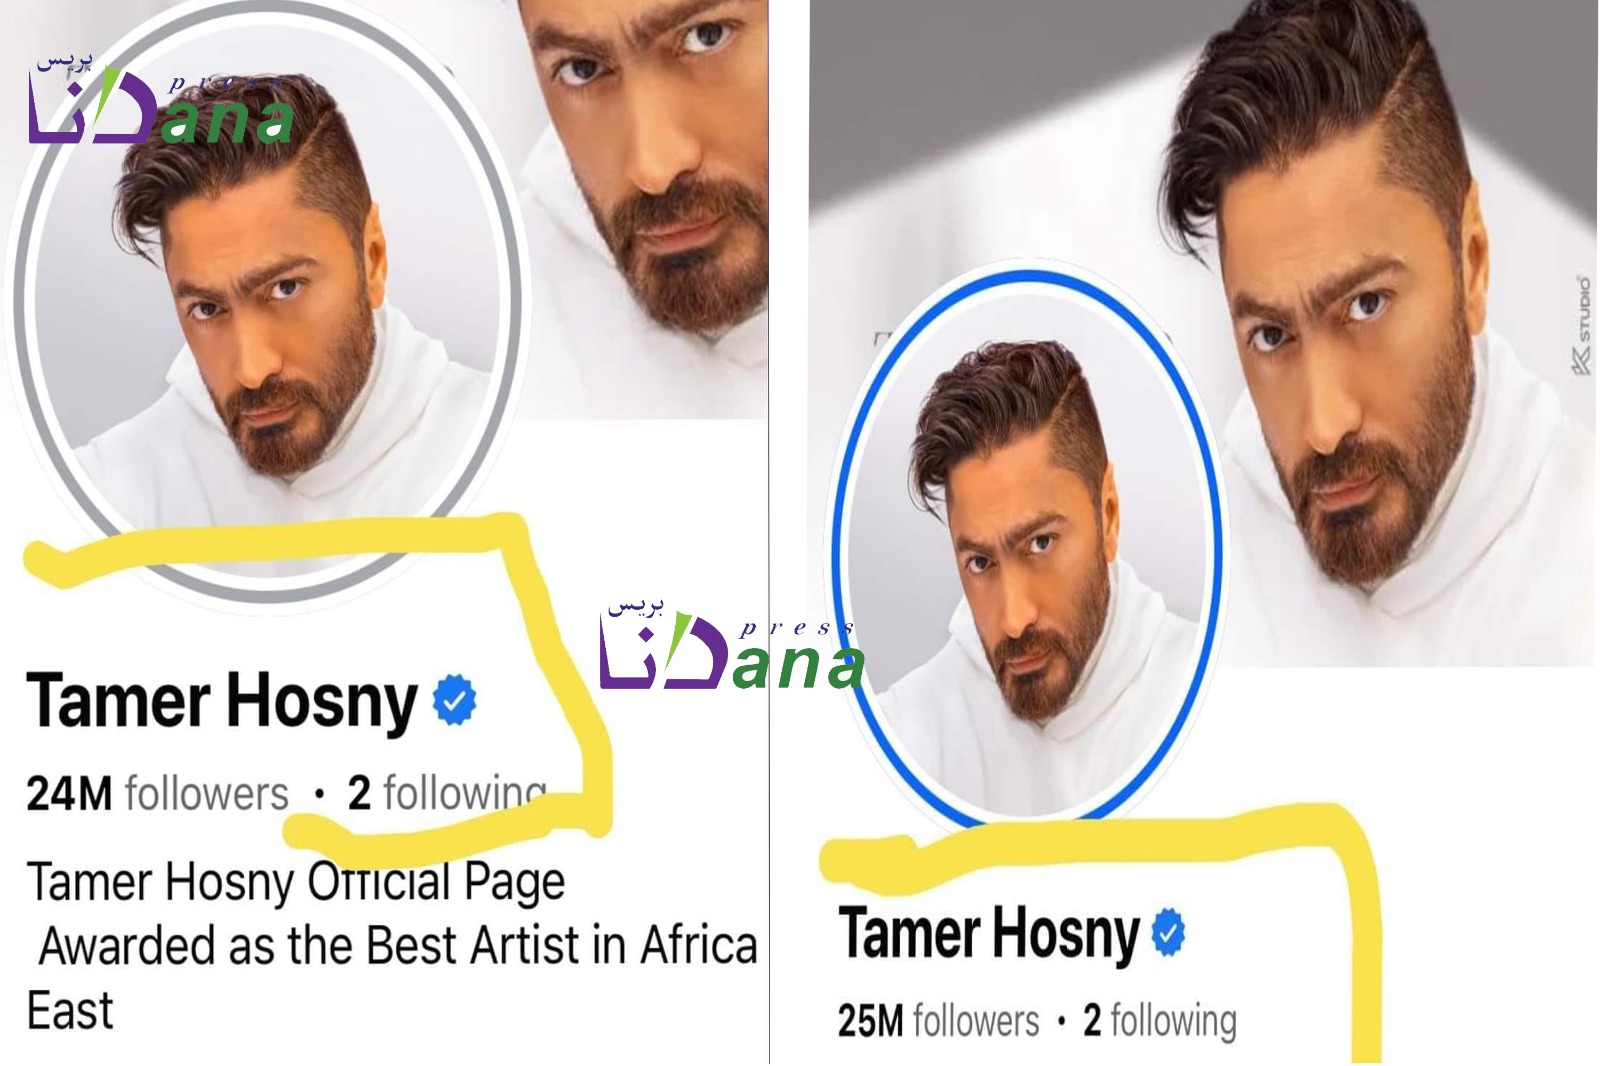Open the right profile's 2 following list
This screenshot has height=1066, width=1600.
(1160, 1021)
